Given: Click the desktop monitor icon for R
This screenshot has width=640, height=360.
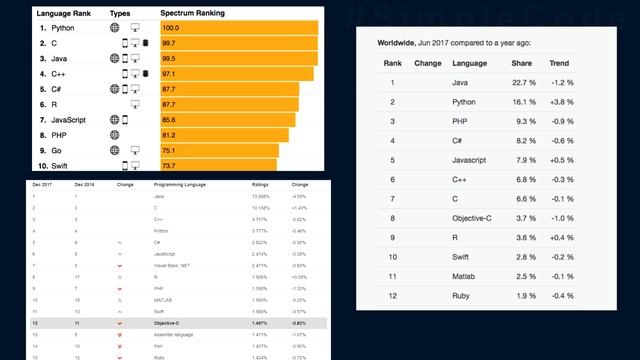Looking at the screenshot, I should tap(135, 104).
